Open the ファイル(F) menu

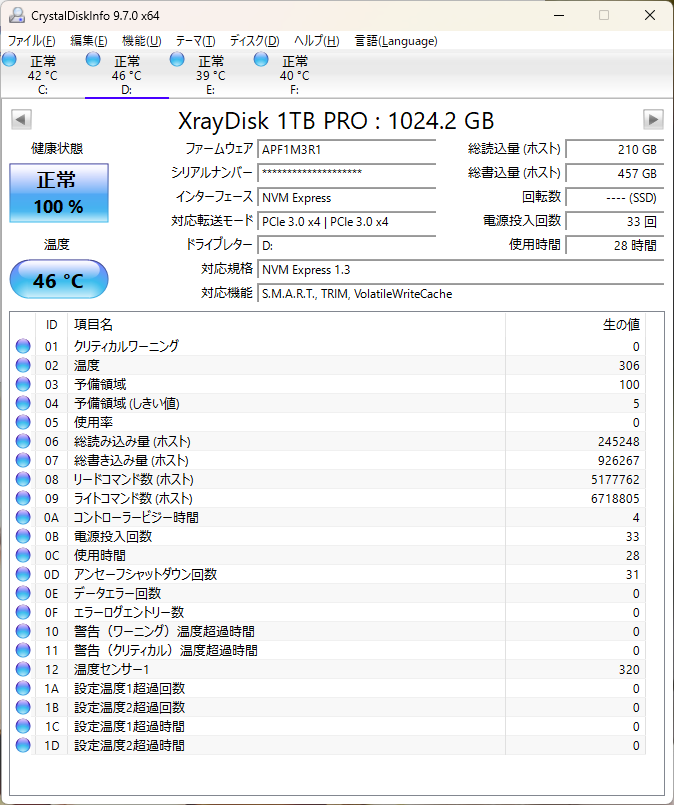[32, 41]
